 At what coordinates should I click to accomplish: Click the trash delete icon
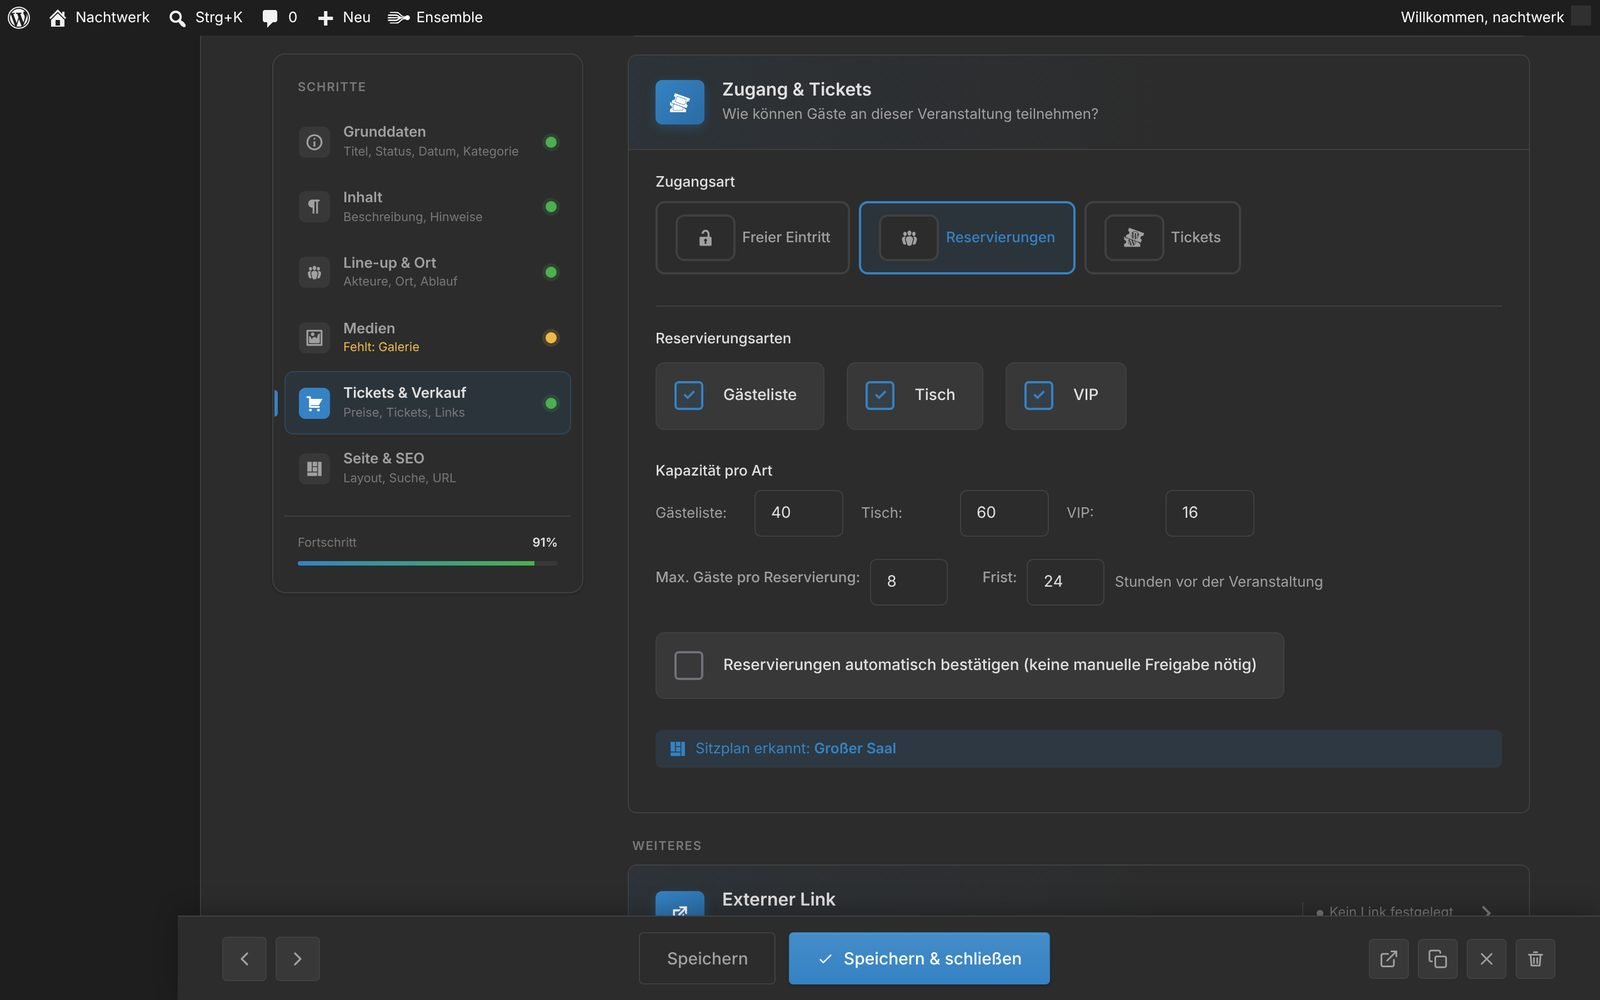[1536, 959]
